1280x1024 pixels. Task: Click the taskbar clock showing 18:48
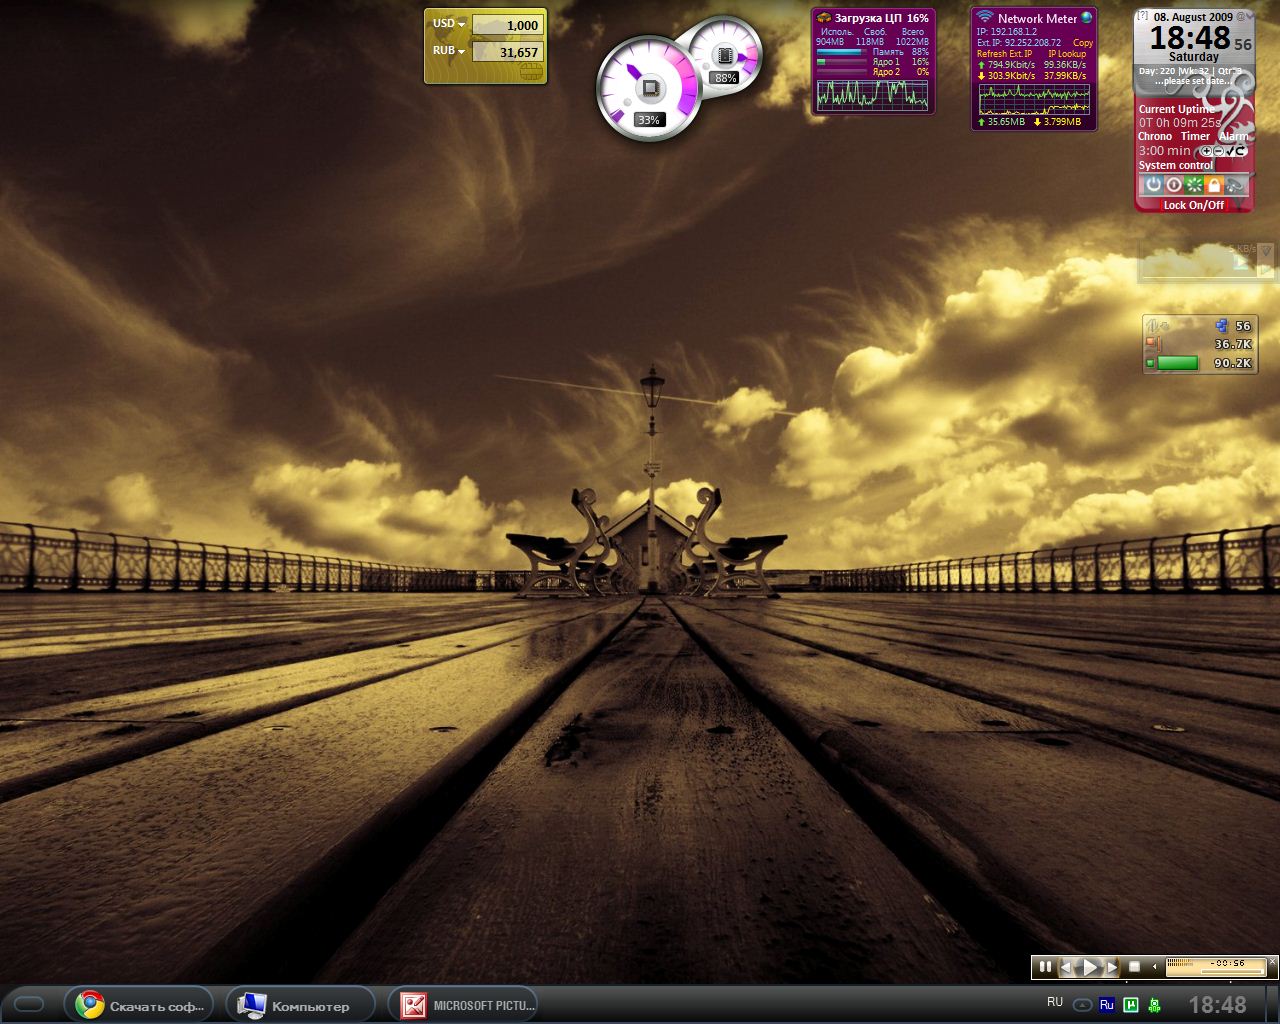click(1217, 1005)
